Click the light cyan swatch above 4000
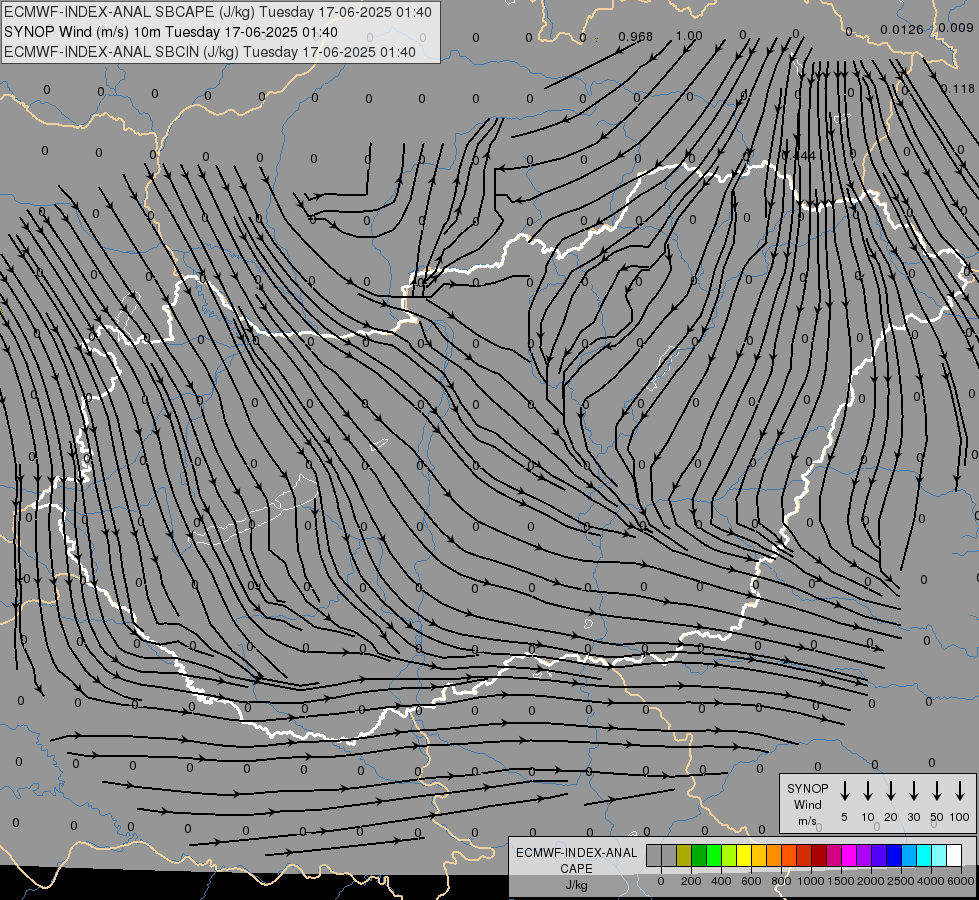 click(x=939, y=855)
